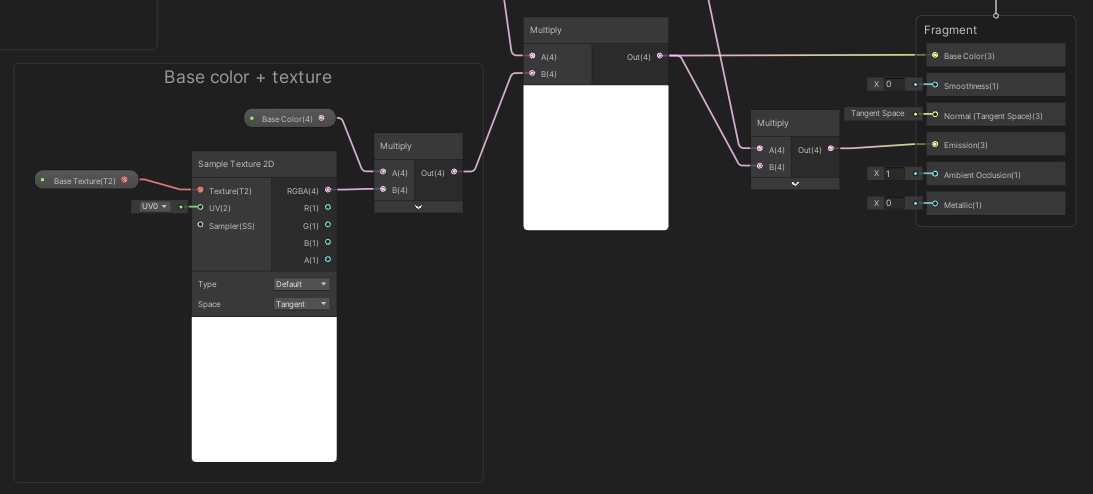
Task: Click the Ambient Occlusion X value field
Action: pos(892,174)
